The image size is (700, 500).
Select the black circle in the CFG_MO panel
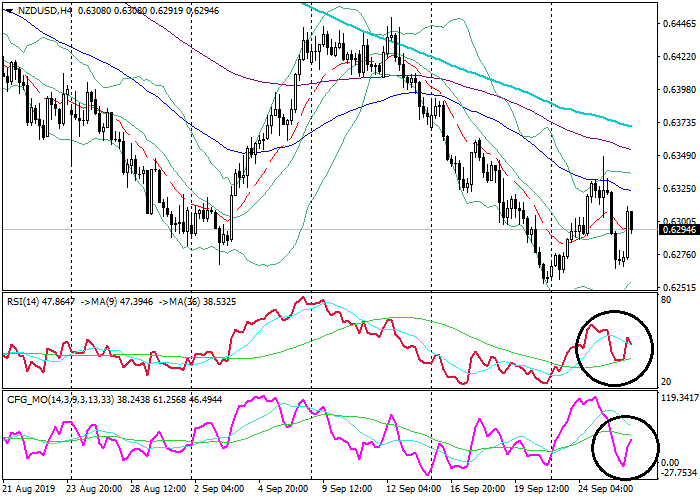pos(624,445)
